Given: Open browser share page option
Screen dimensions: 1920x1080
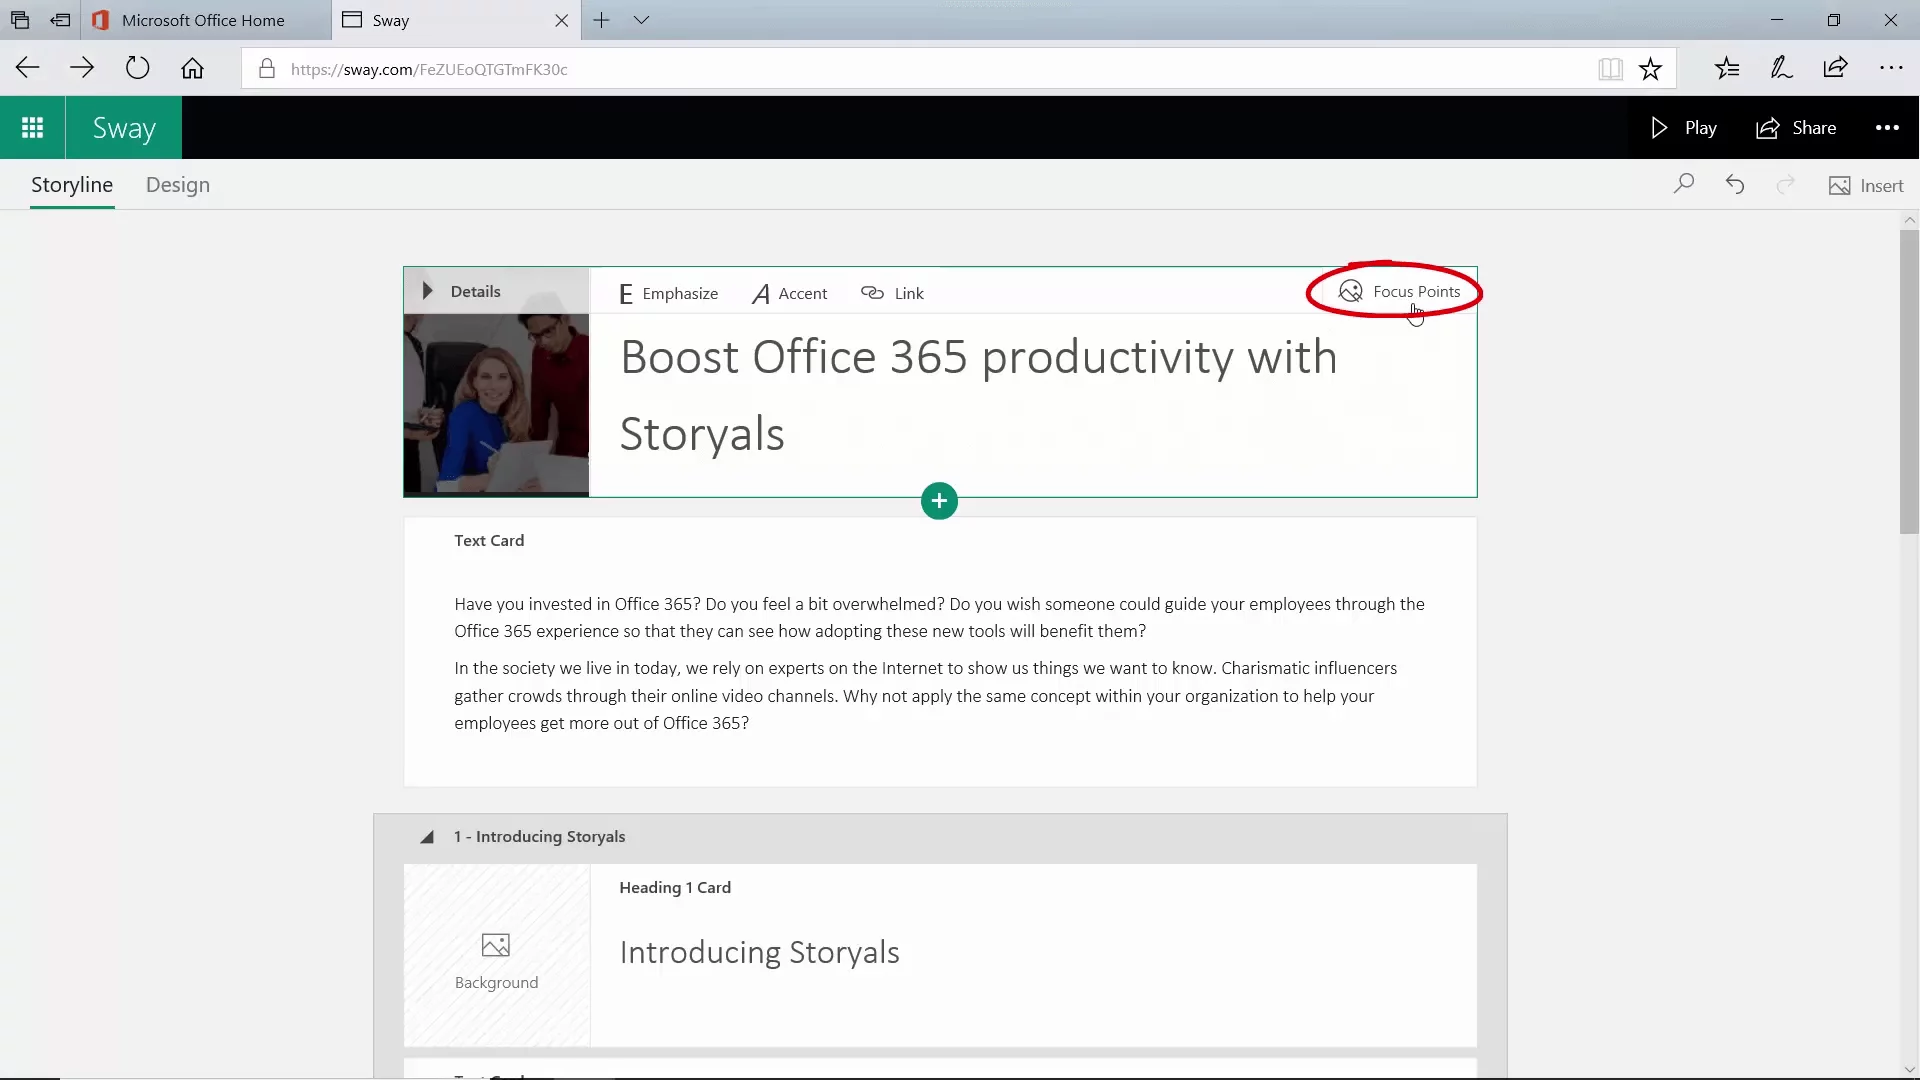Looking at the screenshot, I should tap(1835, 68).
